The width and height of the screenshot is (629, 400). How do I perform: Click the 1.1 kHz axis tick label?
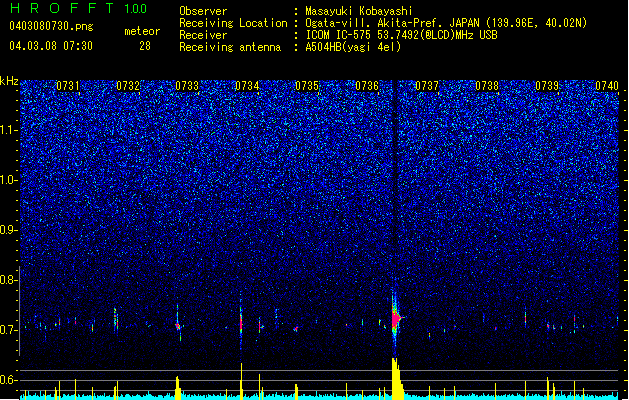(9, 130)
